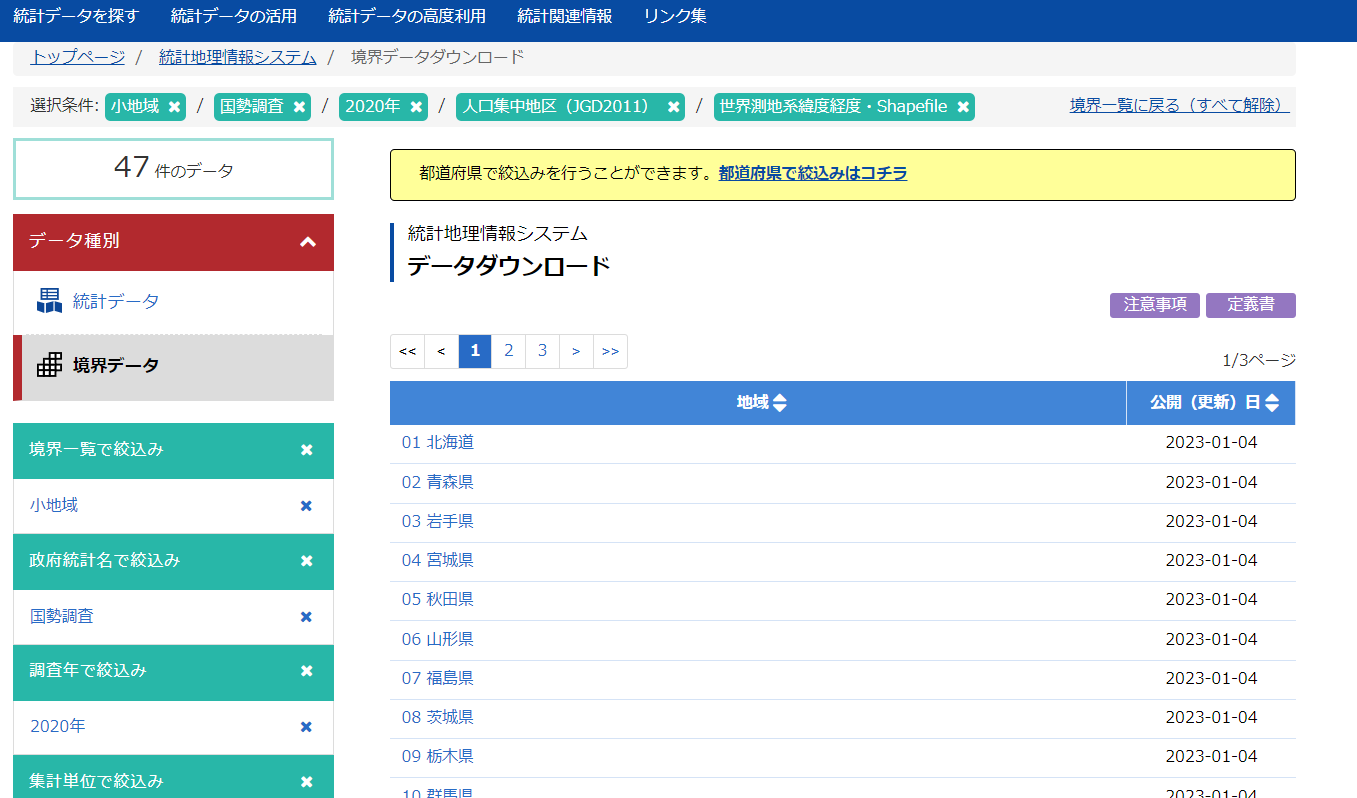Clear 小地域 in the sidebar list
The width and height of the screenshot is (1357, 798).
click(306, 506)
